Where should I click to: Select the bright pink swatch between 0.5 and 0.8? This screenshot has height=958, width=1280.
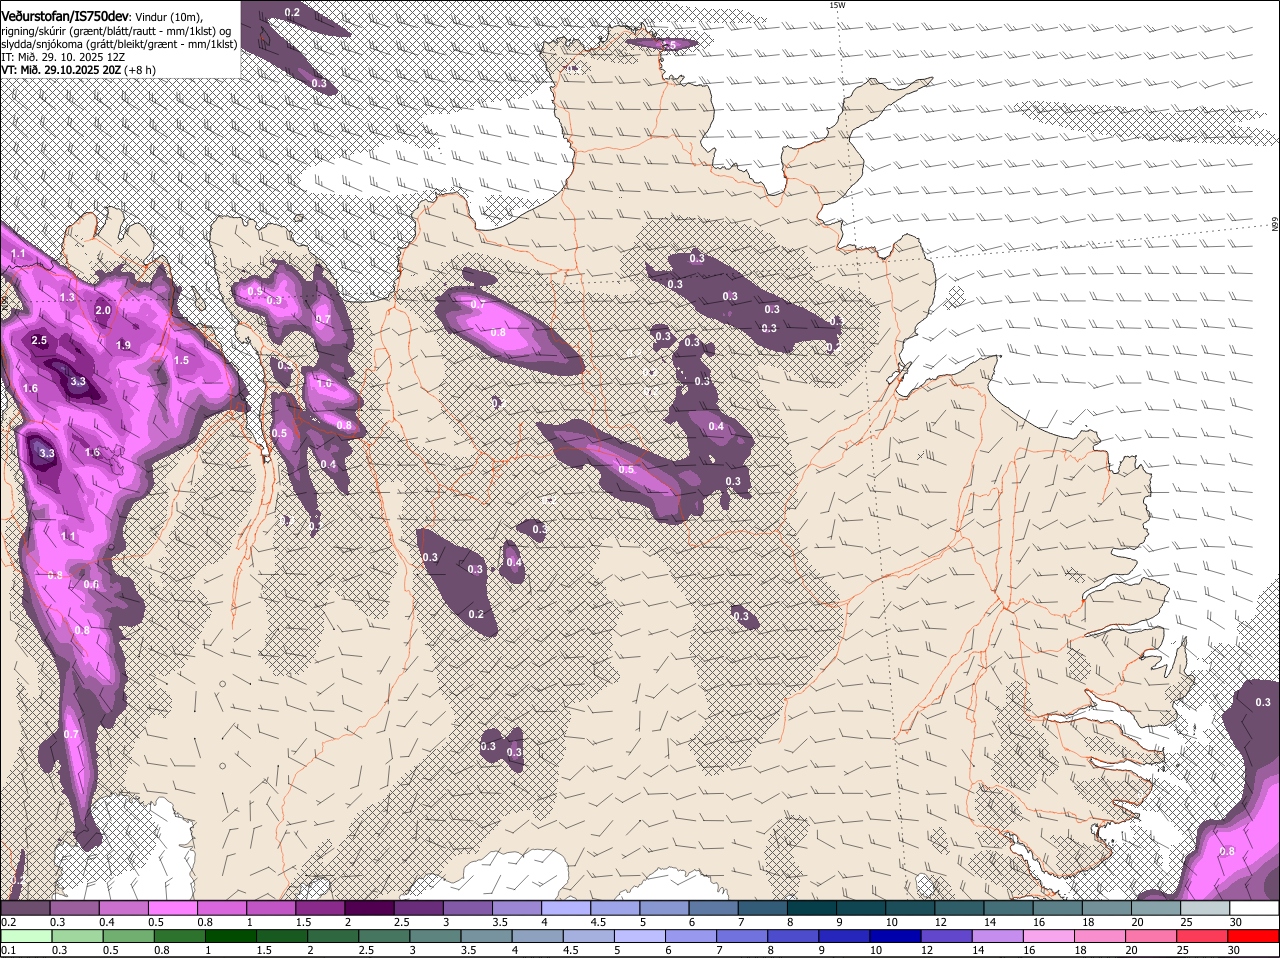click(172, 908)
